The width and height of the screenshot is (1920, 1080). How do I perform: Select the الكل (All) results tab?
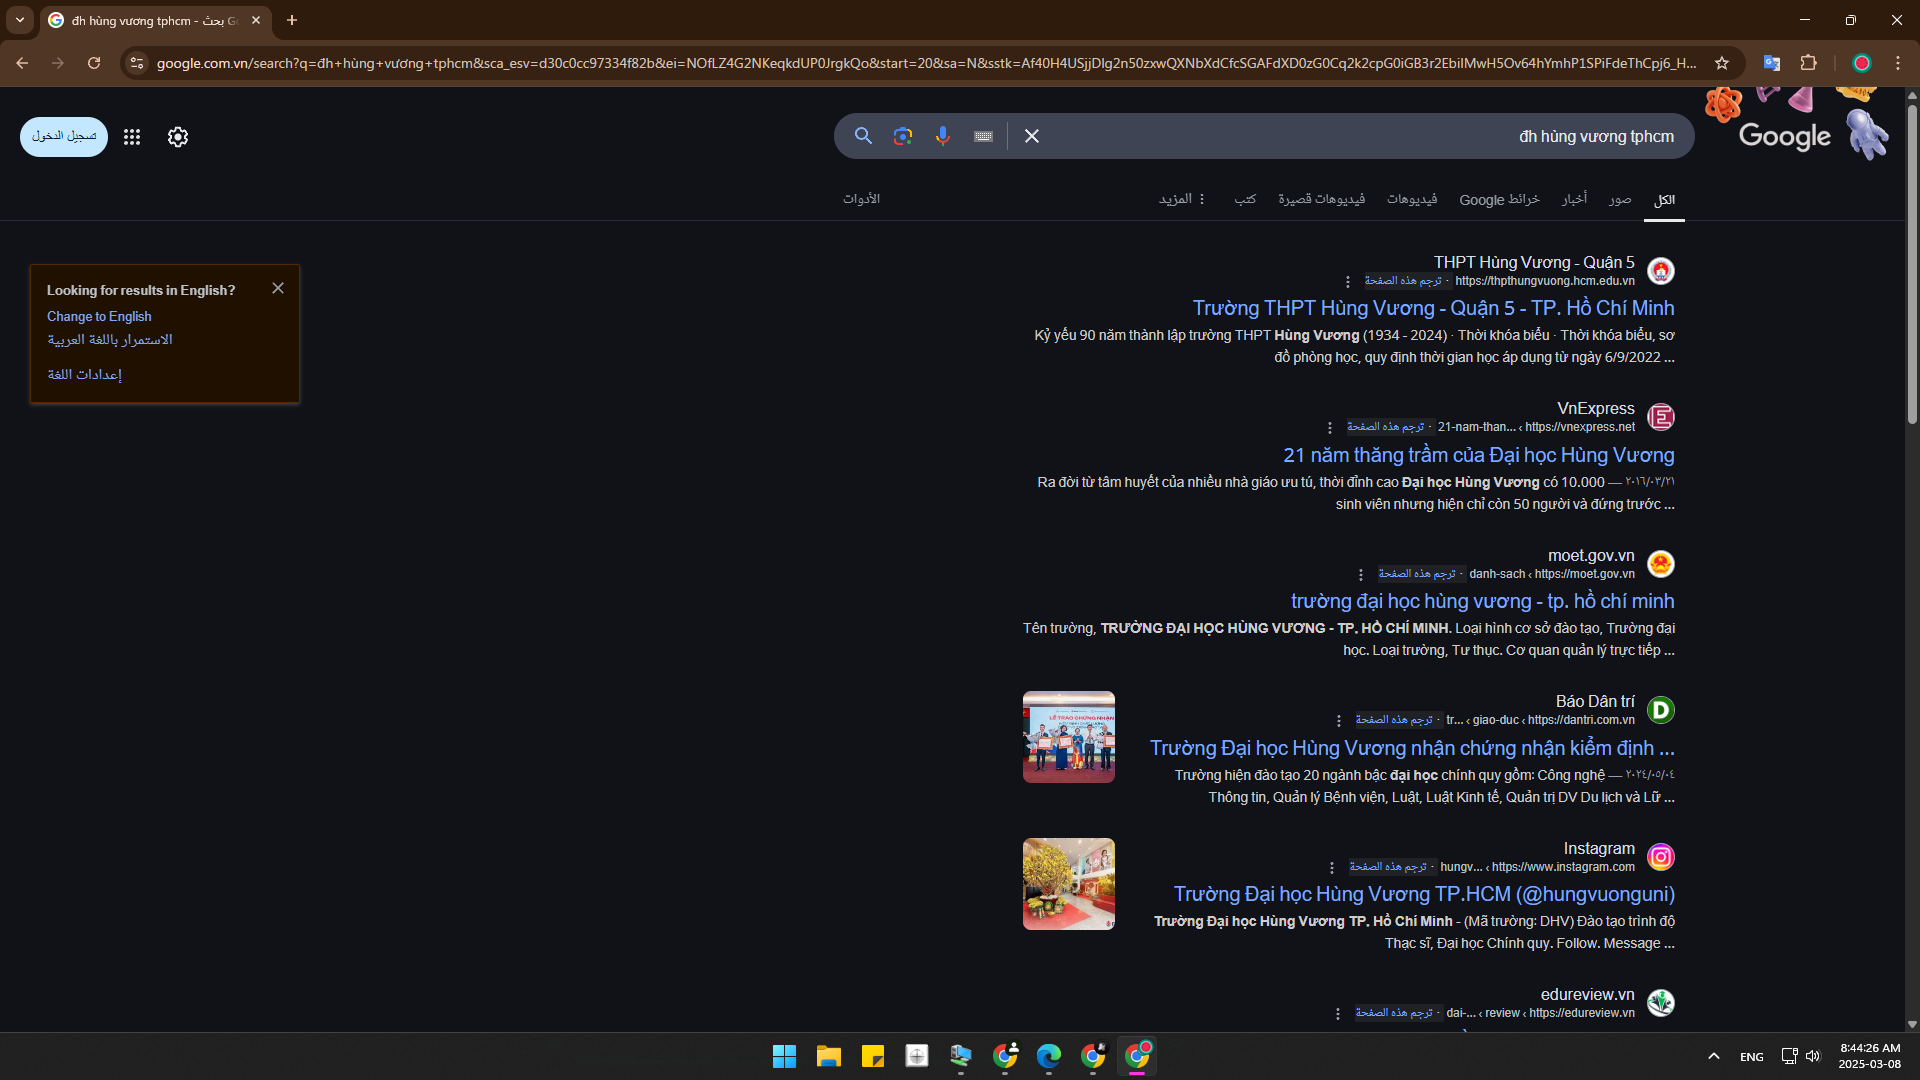click(1664, 200)
